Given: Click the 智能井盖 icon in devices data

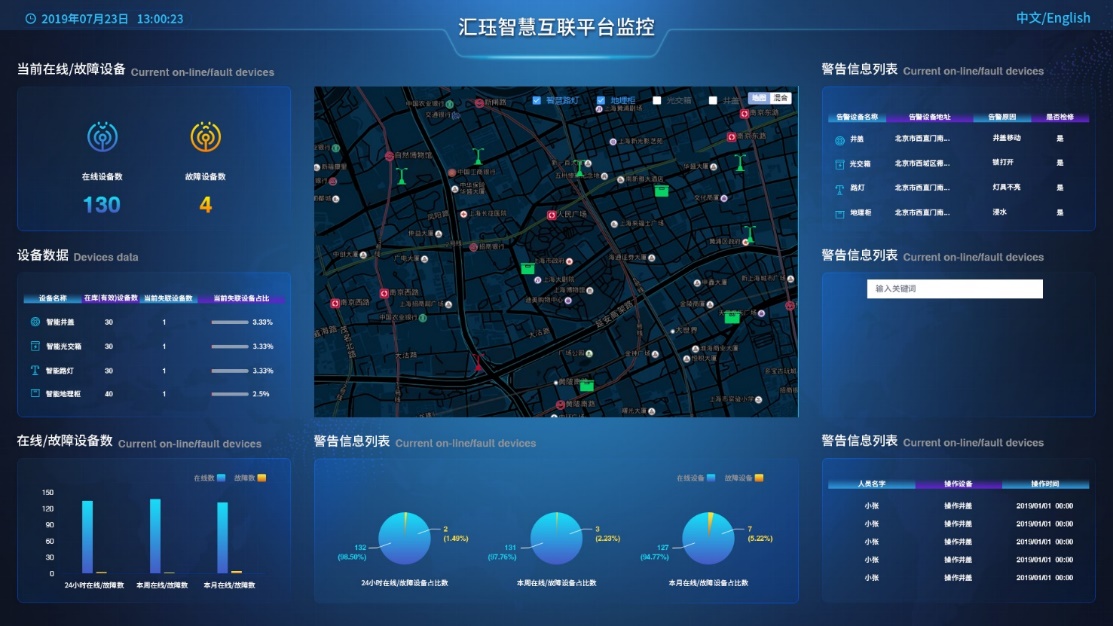Looking at the screenshot, I should click(x=35, y=322).
